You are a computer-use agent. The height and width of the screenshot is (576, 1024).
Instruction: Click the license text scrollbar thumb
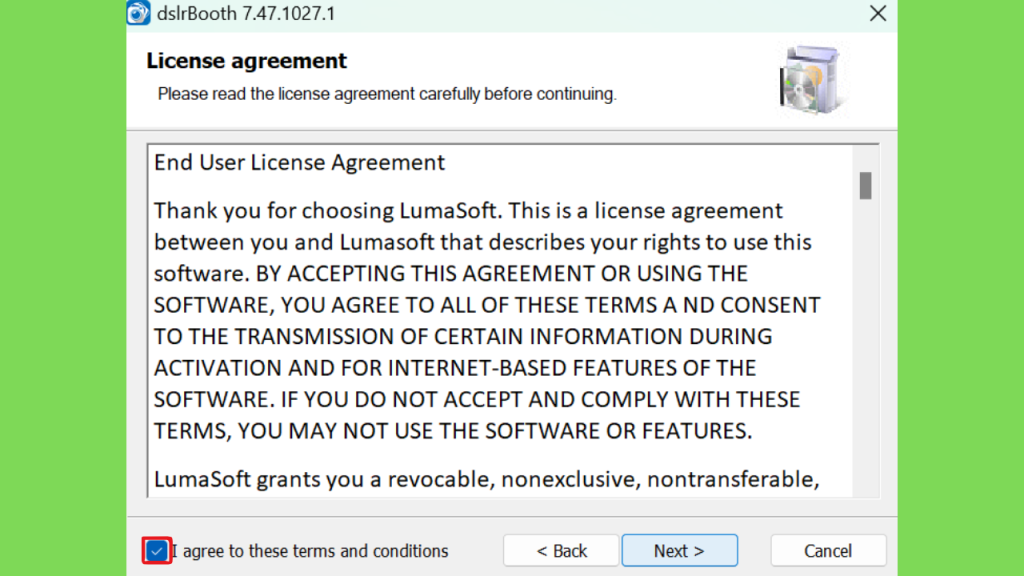tap(865, 185)
